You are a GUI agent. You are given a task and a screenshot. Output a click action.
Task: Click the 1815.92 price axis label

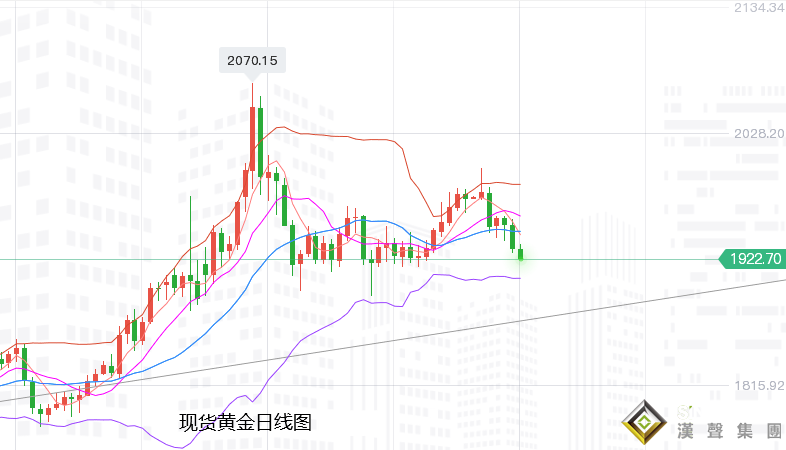coord(755,386)
